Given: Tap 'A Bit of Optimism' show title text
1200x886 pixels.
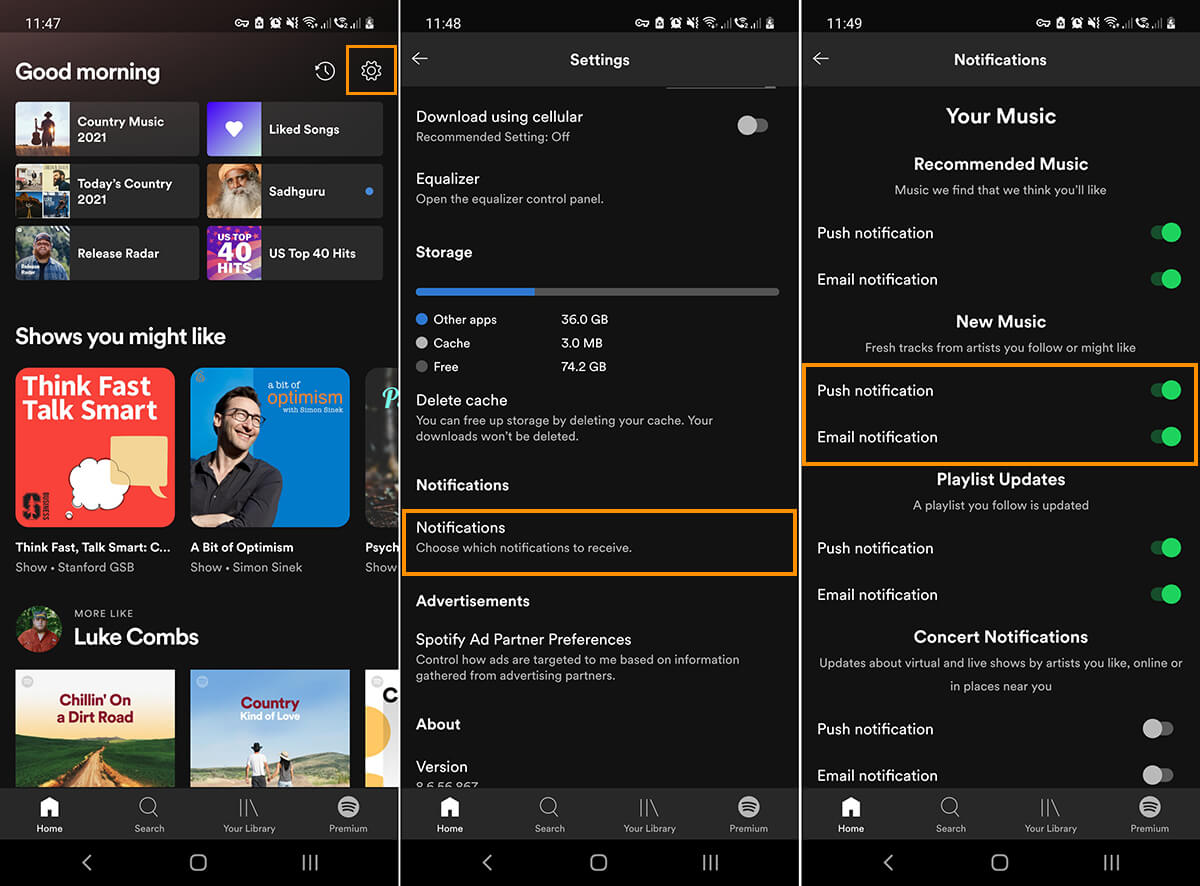Looking at the screenshot, I should coord(242,547).
